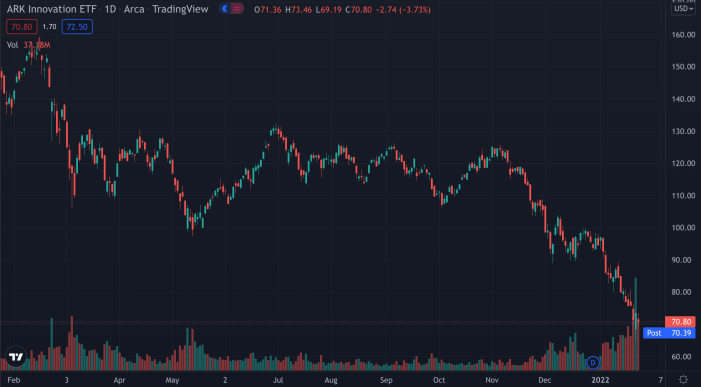Image resolution: width=701 pixels, height=387 pixels.
Task: Click the May label on time axis
Action: pos(172,380)
